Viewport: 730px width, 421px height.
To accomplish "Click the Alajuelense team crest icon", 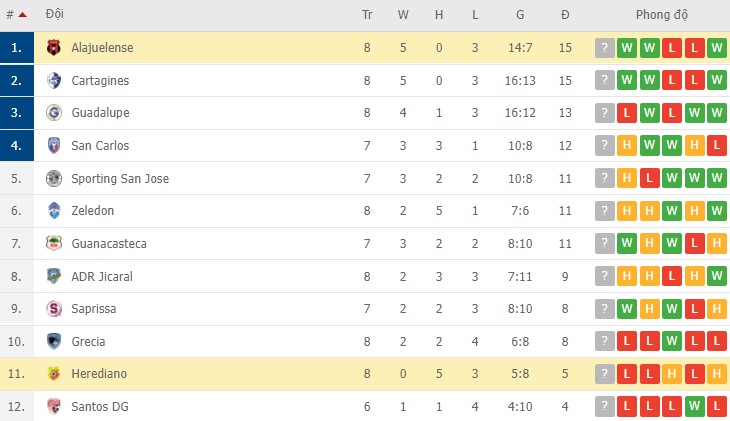I will coord(54,47).
